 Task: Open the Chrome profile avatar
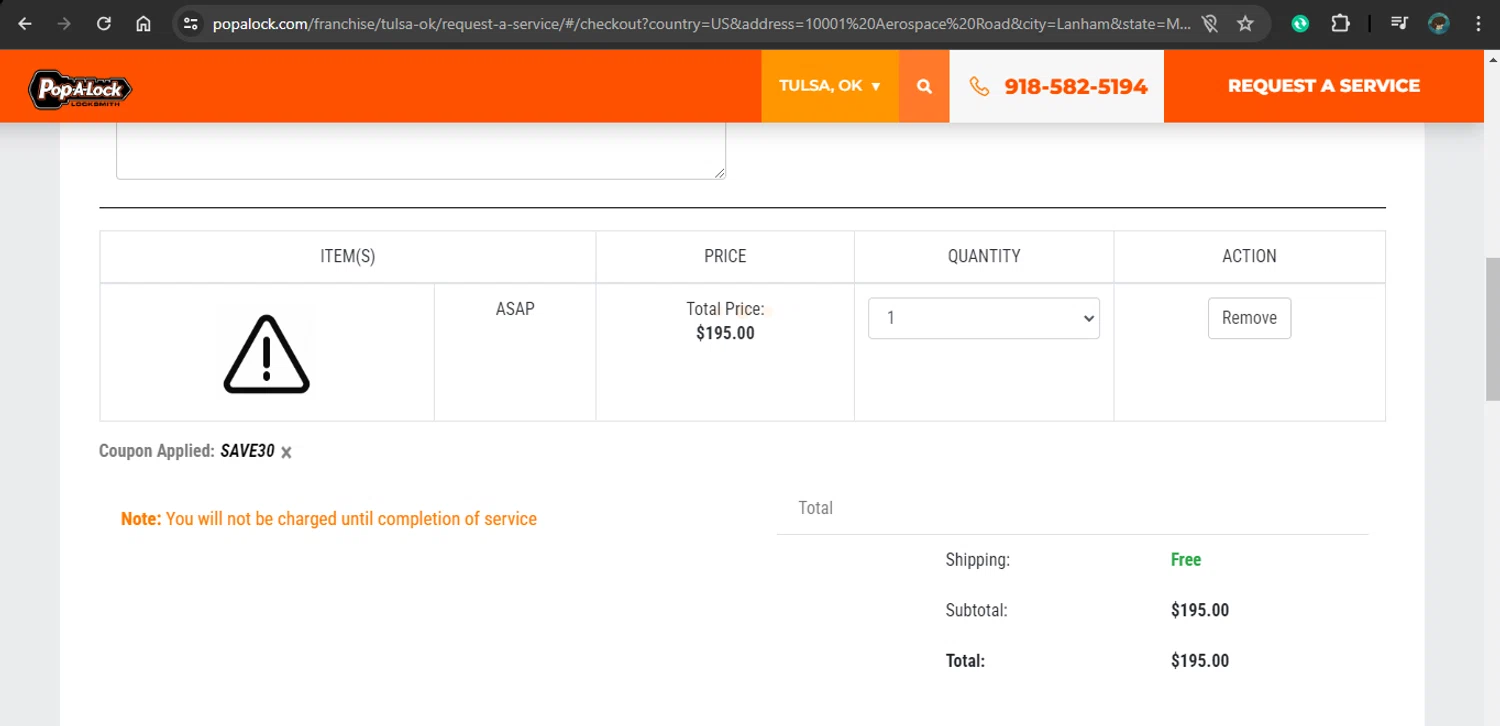(1439, 24)
